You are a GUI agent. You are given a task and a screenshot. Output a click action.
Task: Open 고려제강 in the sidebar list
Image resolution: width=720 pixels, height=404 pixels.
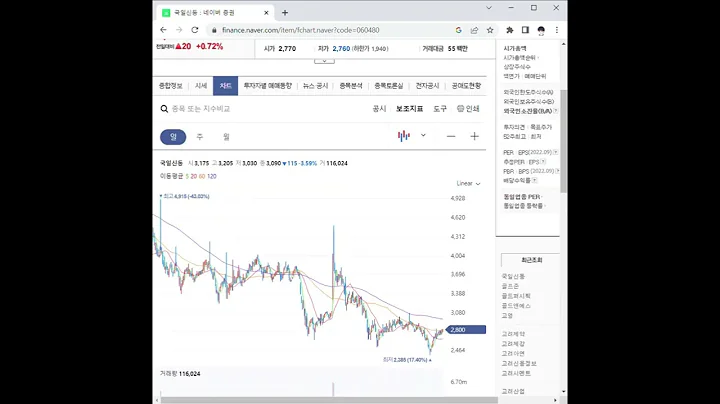[513, 344]
